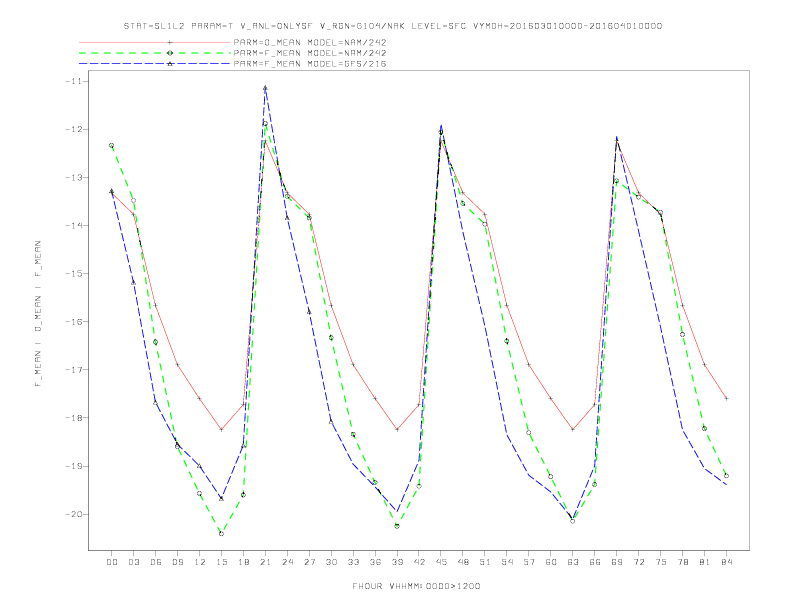Click x-axis tick label 36

pyautogui.click(x=375, y=562)
